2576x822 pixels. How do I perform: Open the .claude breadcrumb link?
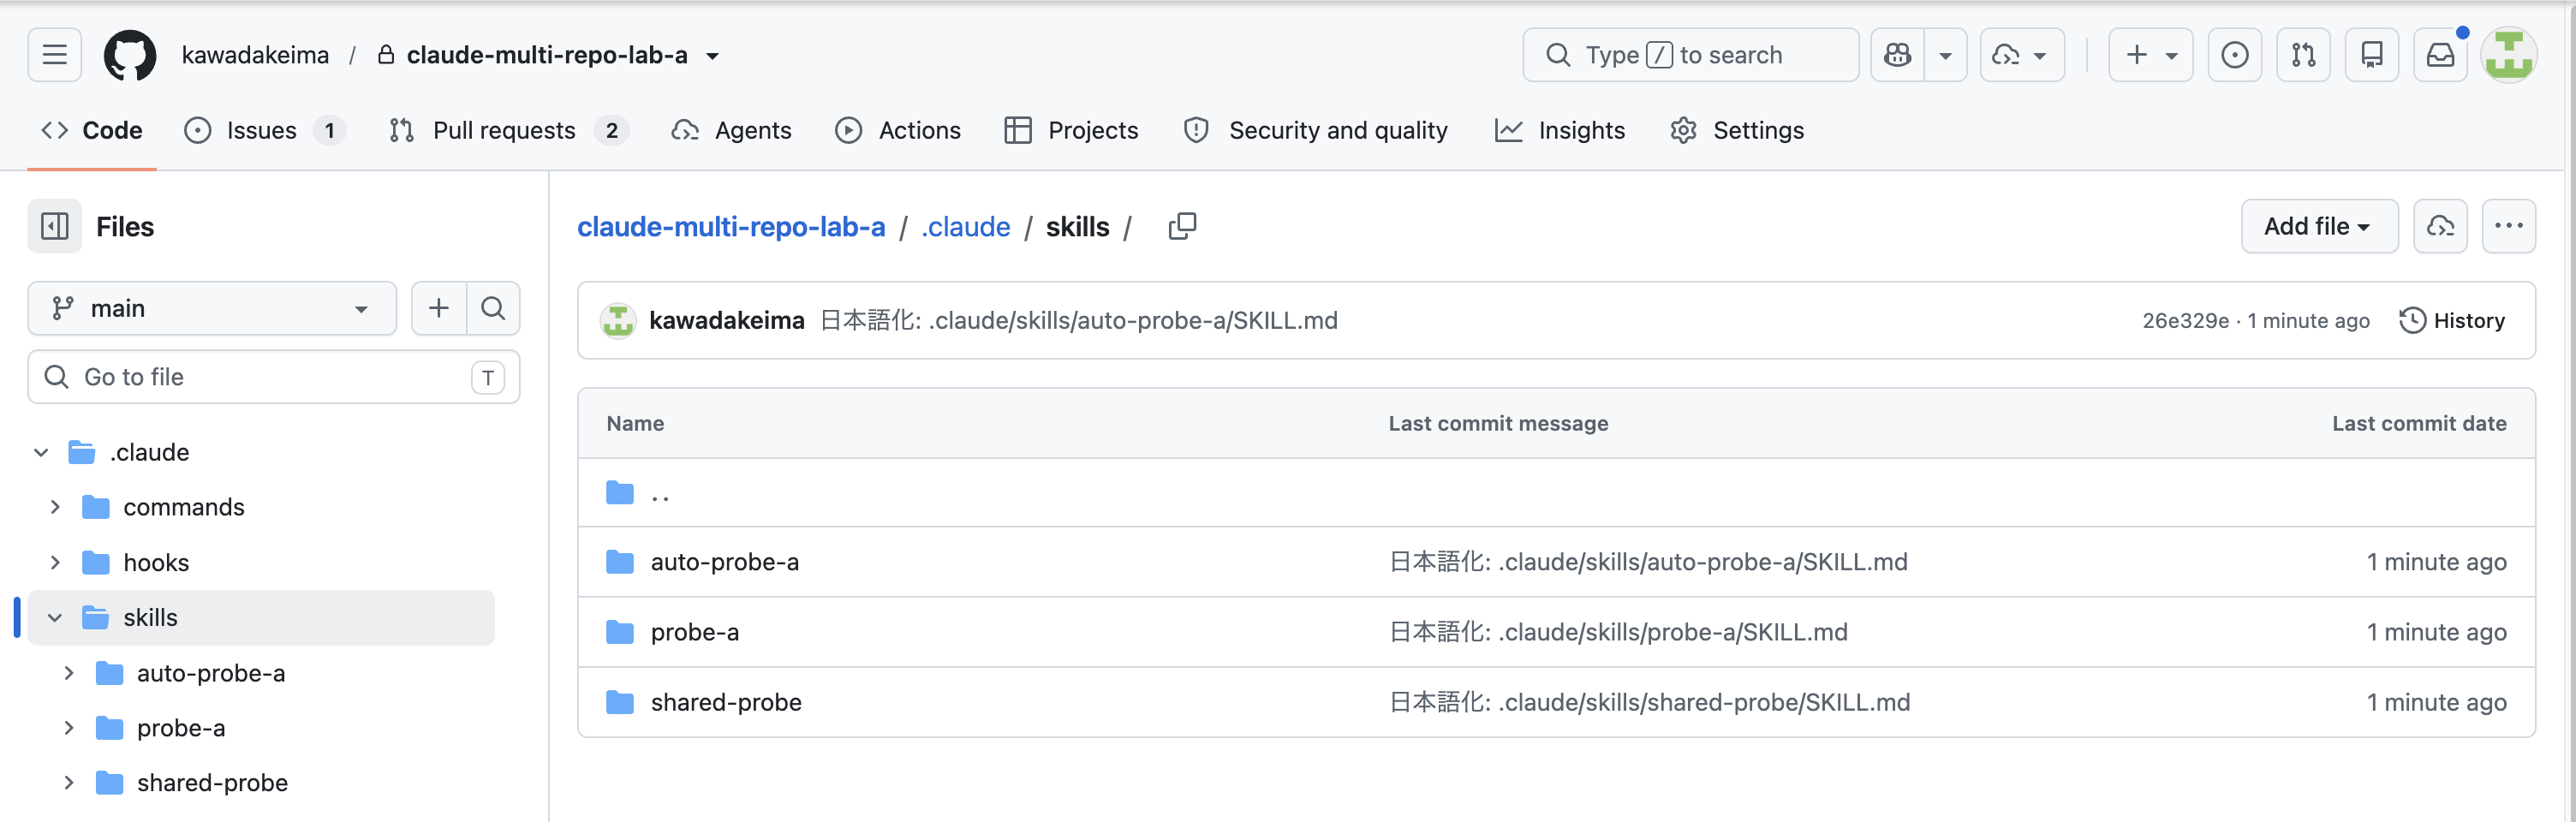coord(966,227)
